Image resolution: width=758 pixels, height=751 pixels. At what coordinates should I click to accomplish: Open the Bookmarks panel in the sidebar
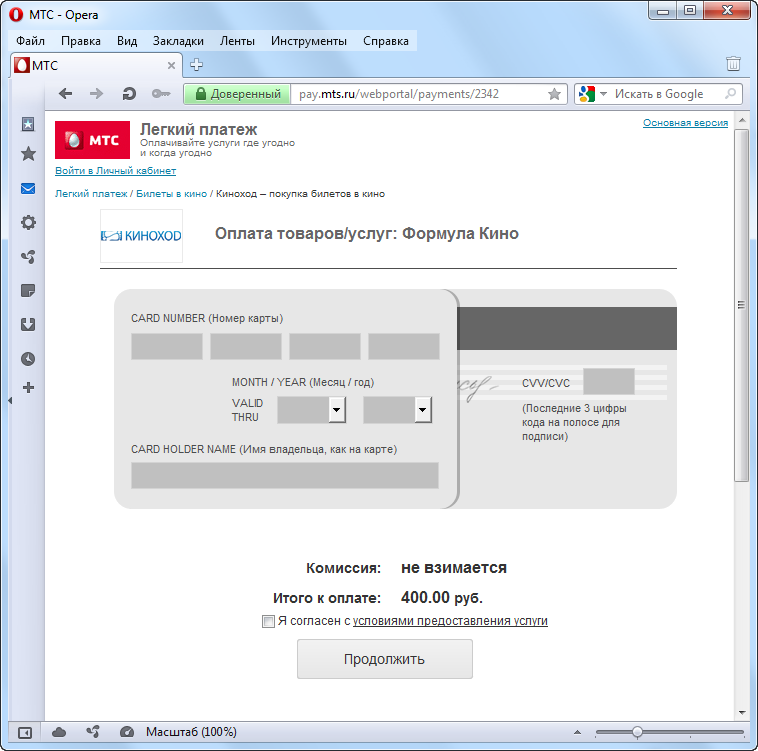coord(28,154)
